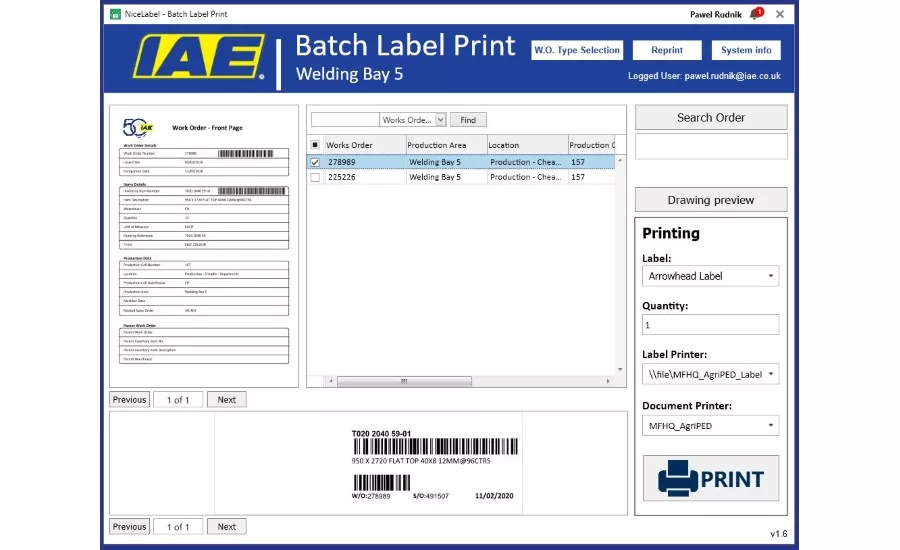Image resolution: width=900 pixels, height=550 pixels.
Task: Click the Search Order button
Action: click(x=711, y=117)
